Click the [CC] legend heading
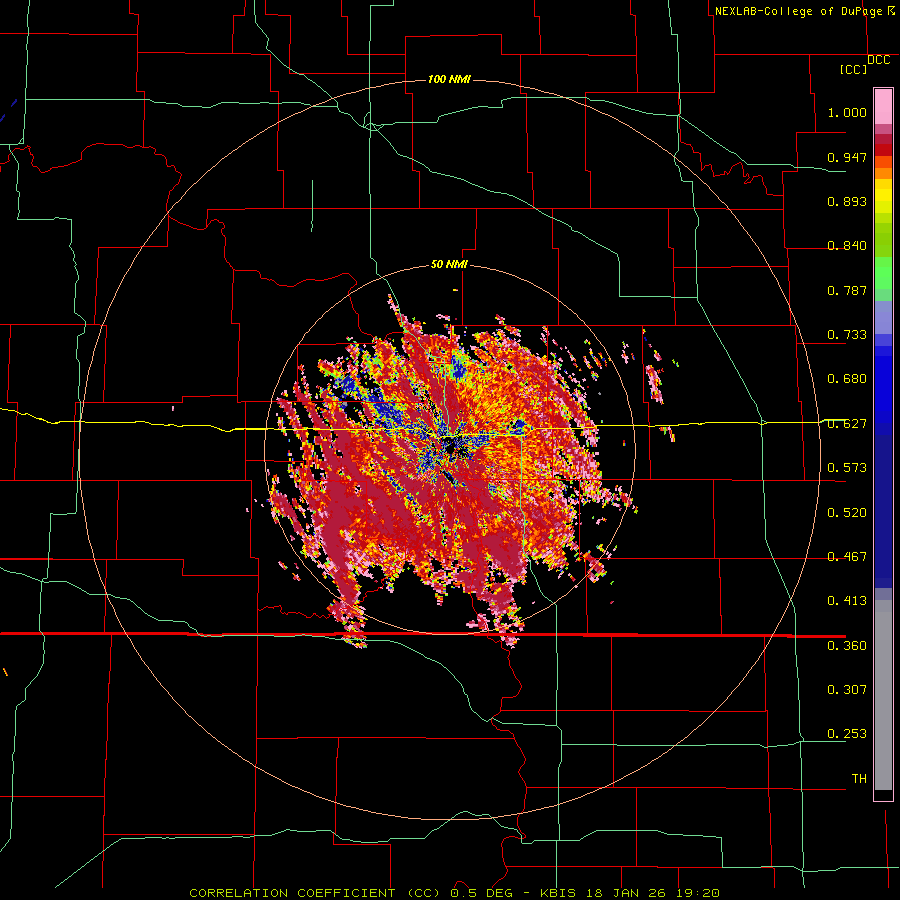This screenshot has height=900, width=900. [854, 69]
